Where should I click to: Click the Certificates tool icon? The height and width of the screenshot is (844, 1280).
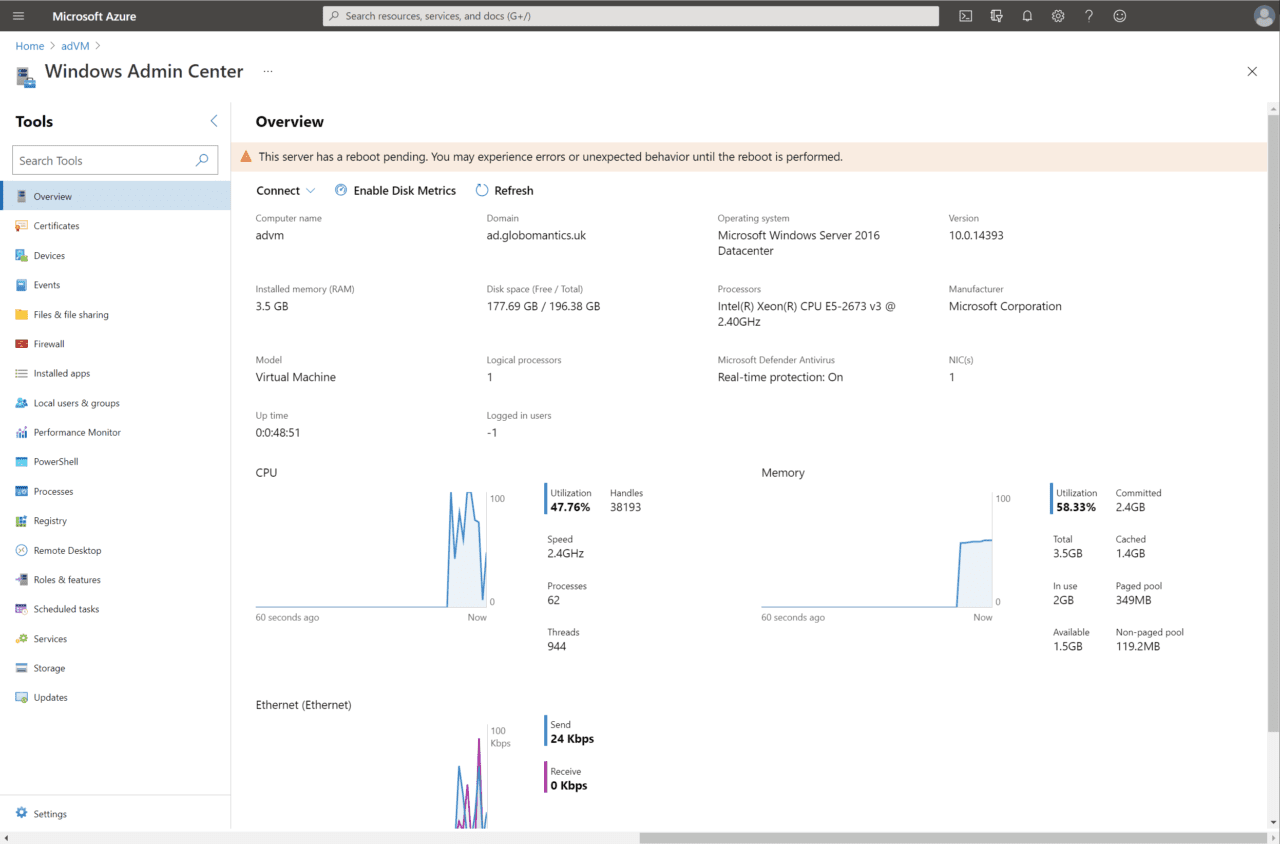(22, 226)
